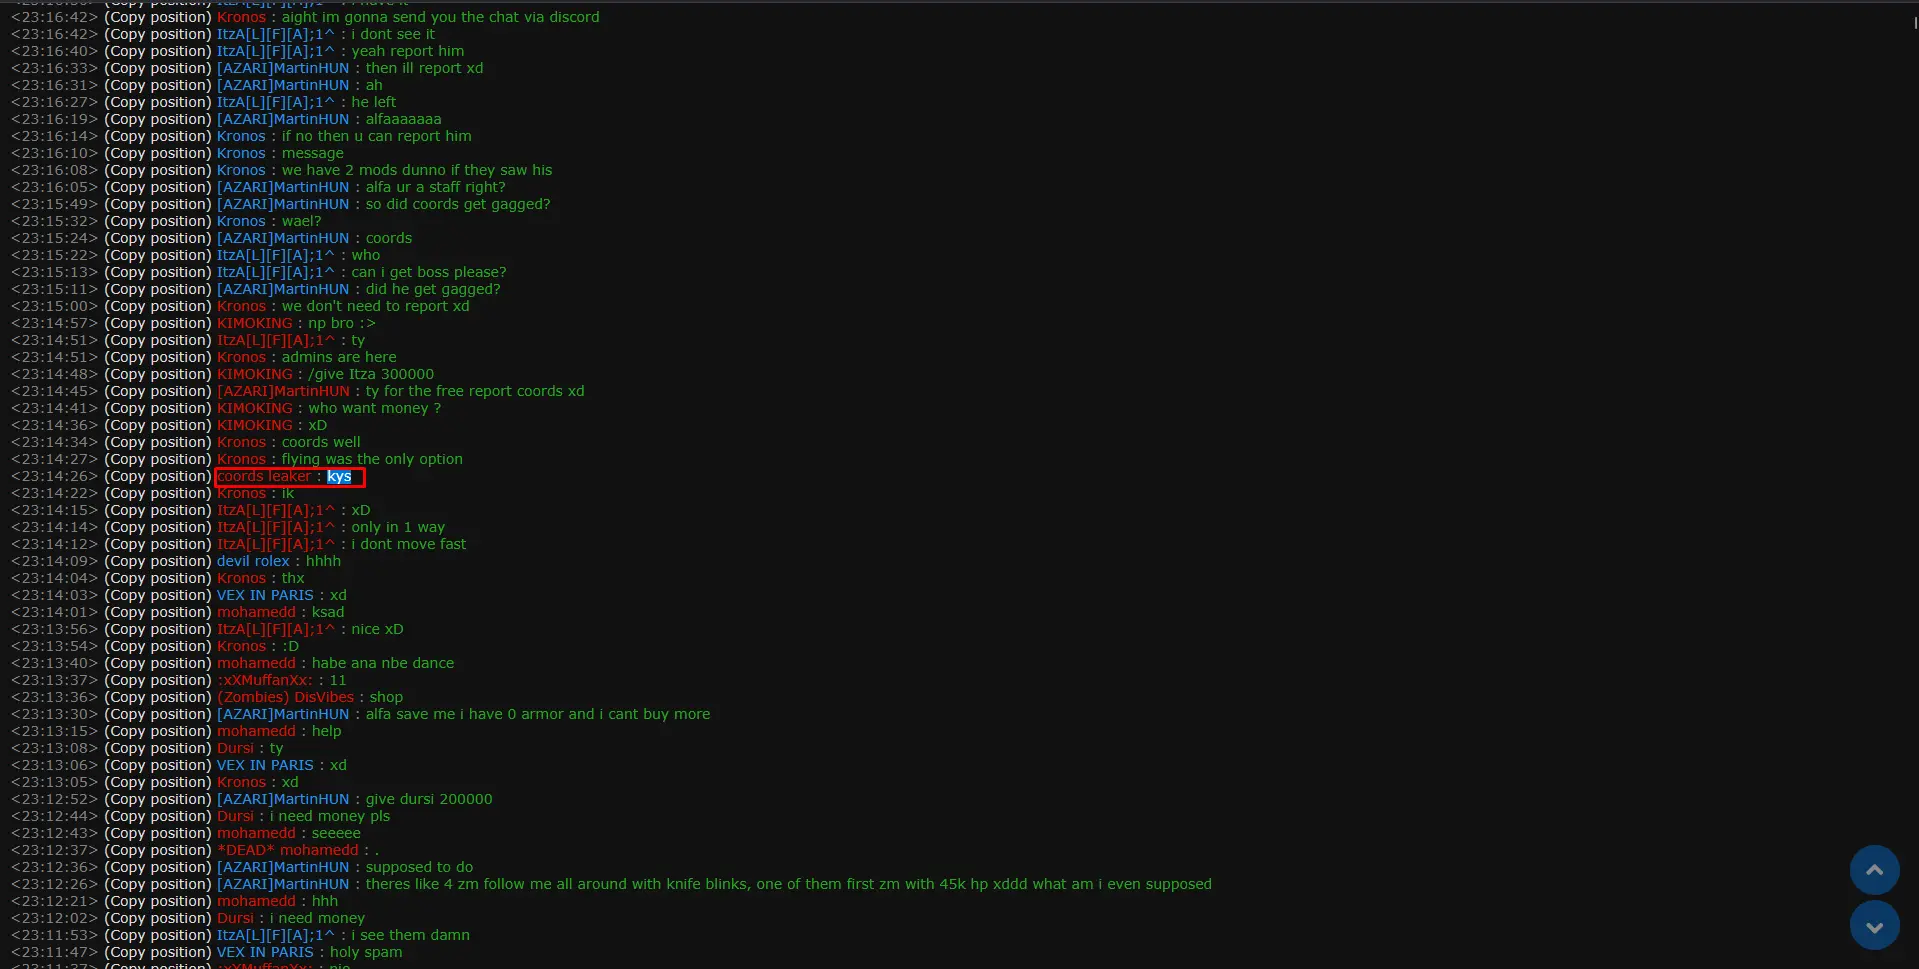Click devil rolex player name
1919x969 pixels.
253,561
